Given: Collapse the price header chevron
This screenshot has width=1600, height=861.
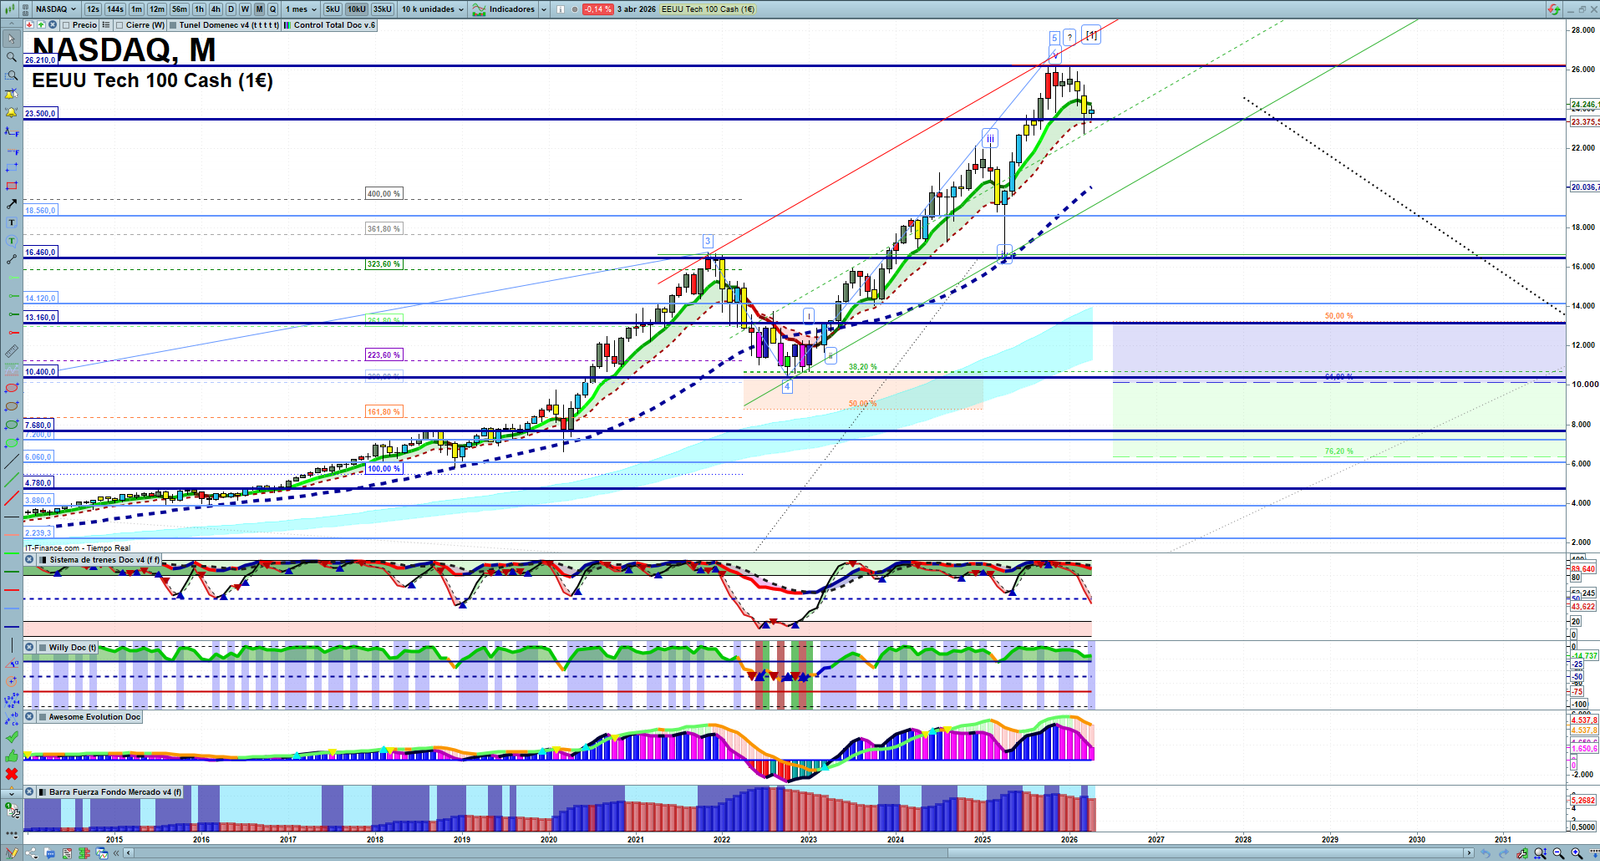Looking at the screenshot, I should coord(12,25).
